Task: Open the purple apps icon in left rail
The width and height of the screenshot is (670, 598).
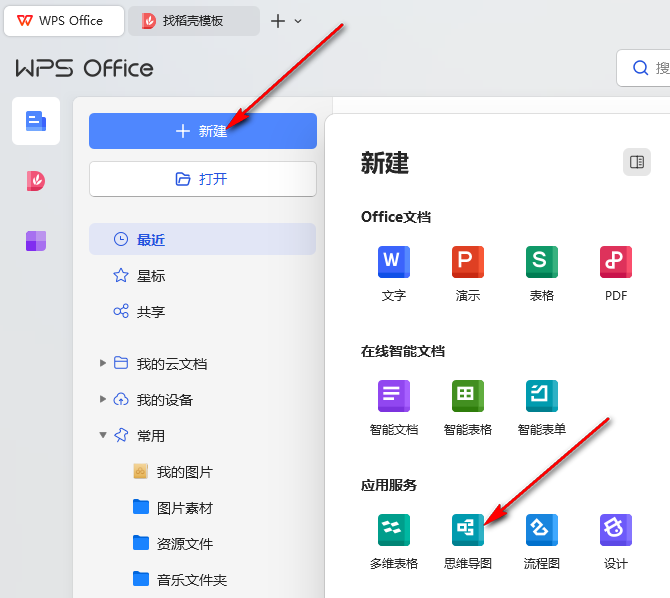Action: (x=36, y=241)
